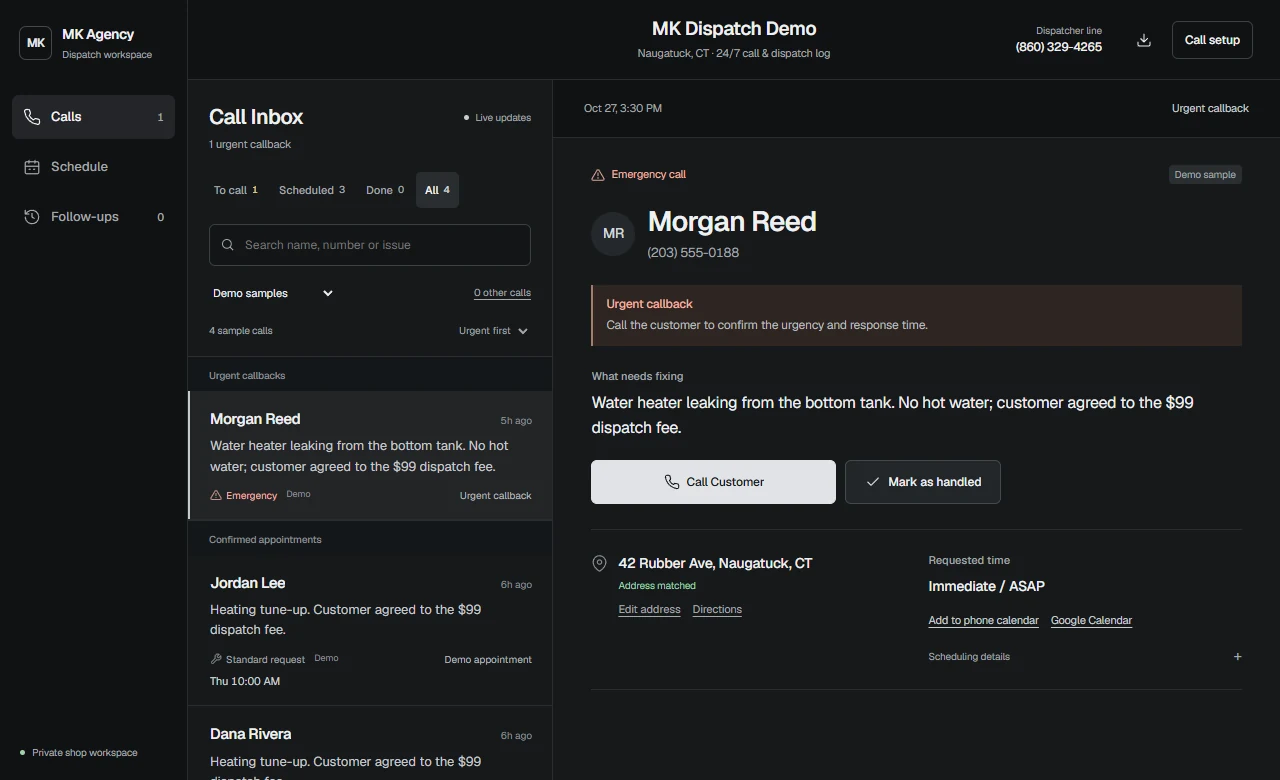Open Directions for the address
This screenshot has height=780, width=1280.
(717, 609)
